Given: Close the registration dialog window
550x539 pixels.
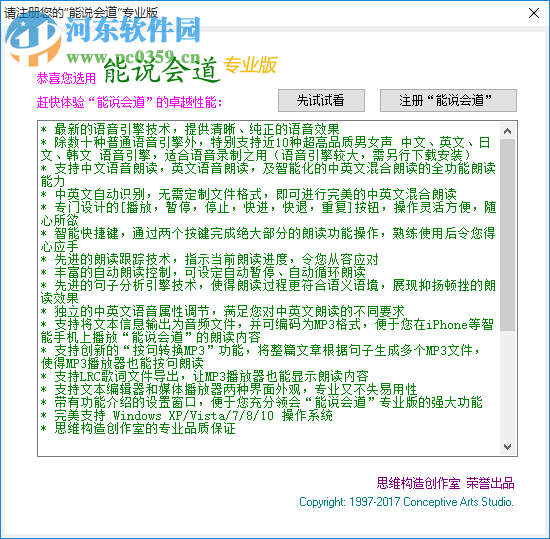Looking at the screenshot, I should point(534,13).
